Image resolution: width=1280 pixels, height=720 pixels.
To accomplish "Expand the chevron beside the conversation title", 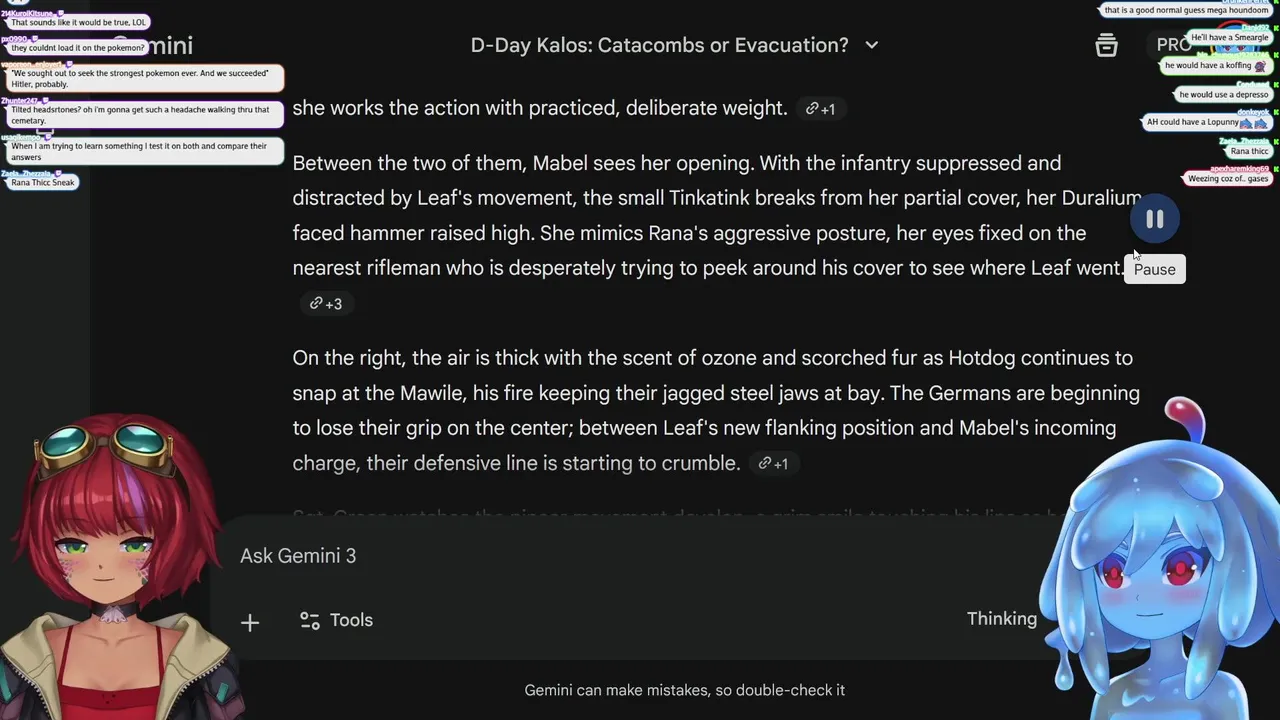I will pyautogui.click(x=872, y=45).
